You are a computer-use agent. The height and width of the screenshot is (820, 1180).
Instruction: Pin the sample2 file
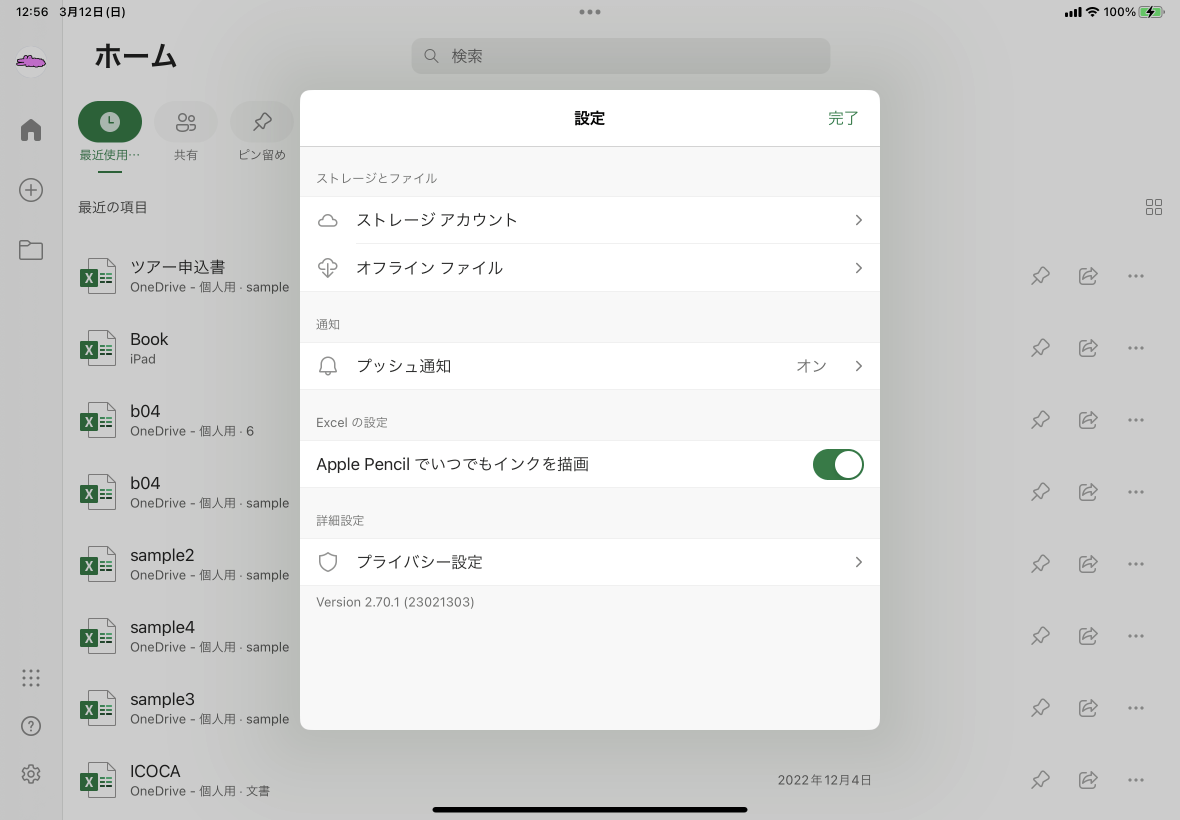(1041, 564)
